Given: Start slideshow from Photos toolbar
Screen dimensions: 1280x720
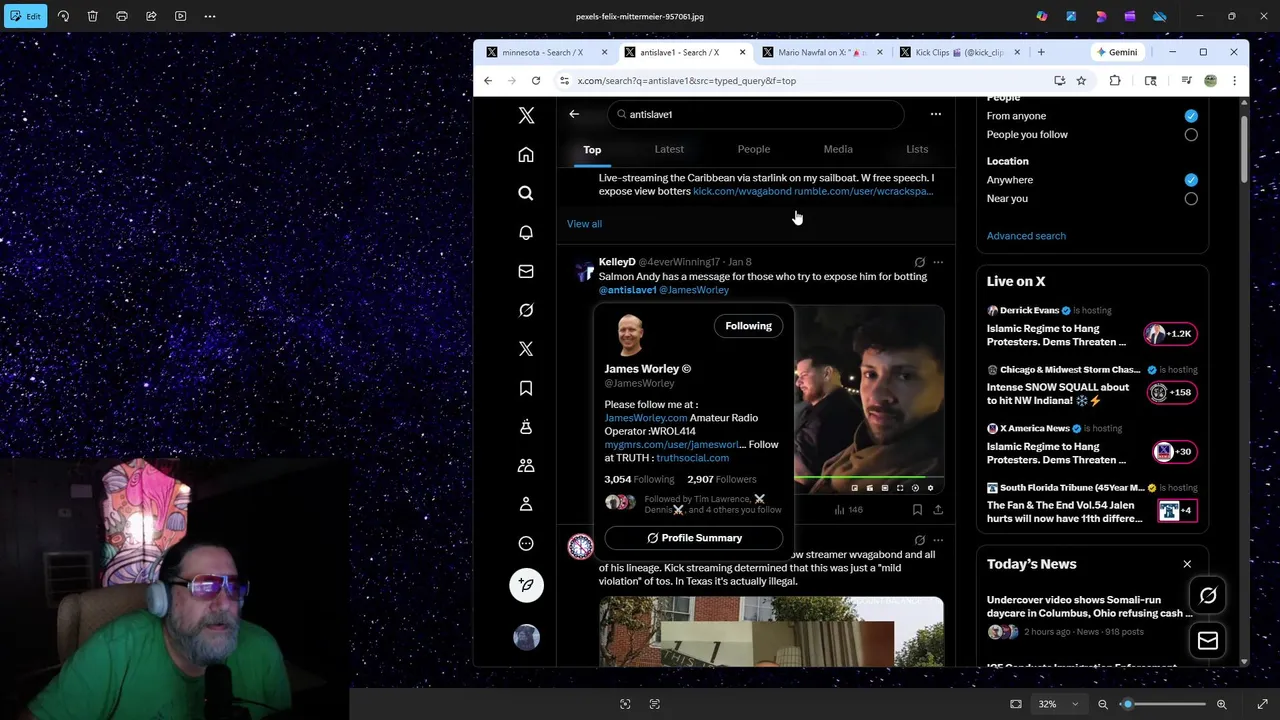Looking at the screenshot, I should click(x=180, y=16).
